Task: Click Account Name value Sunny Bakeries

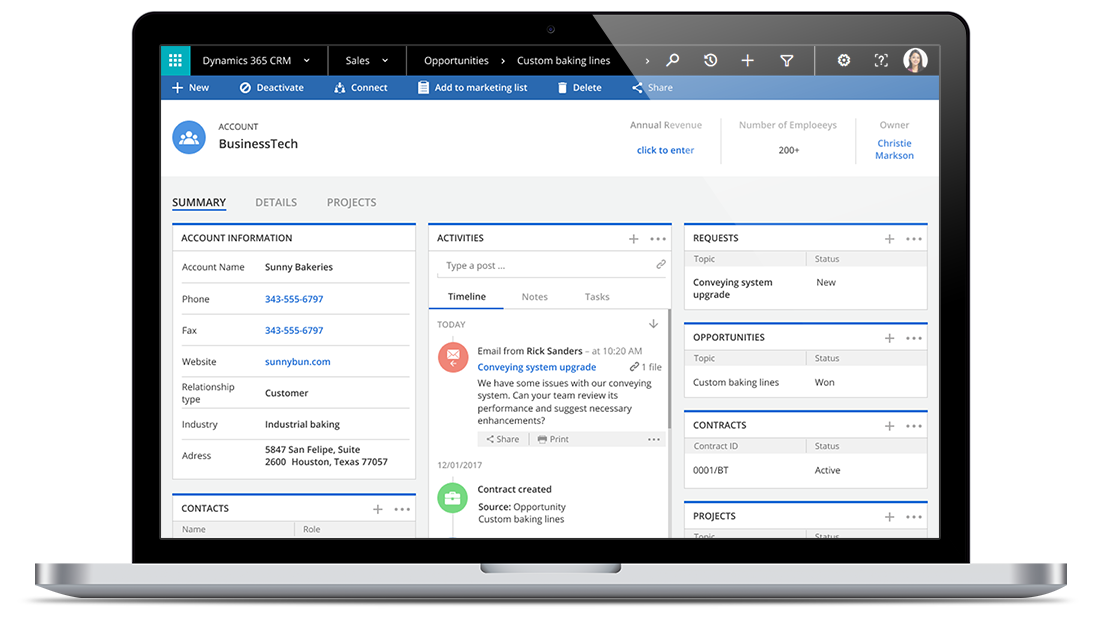Action: [299, 267]
